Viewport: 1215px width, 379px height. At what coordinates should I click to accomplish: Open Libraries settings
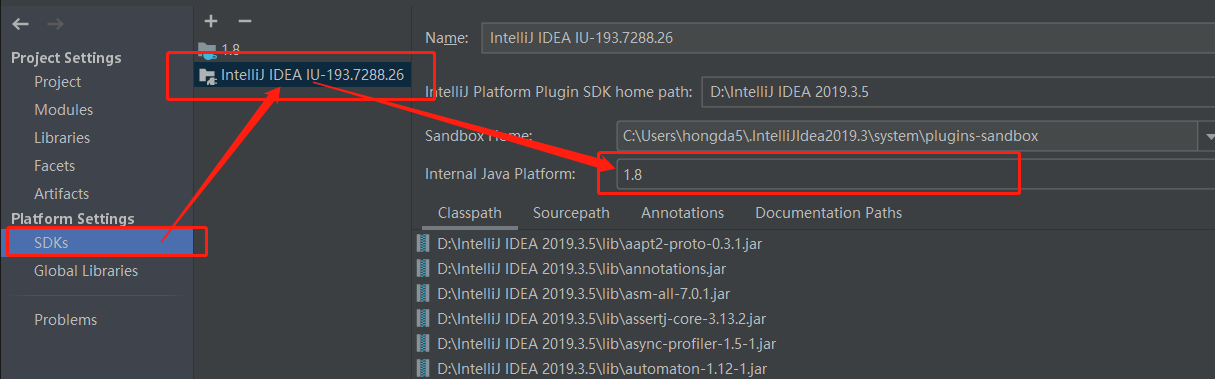pyautogui.click(x=62, y=138)
